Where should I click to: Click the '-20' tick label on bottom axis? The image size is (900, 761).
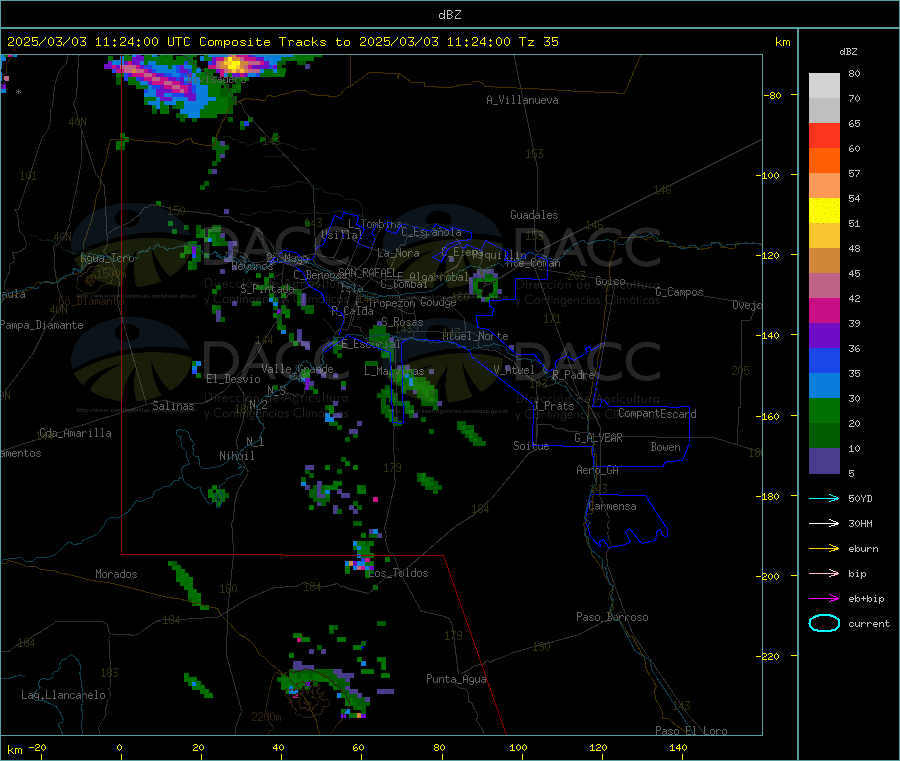[x=37, y=747]
